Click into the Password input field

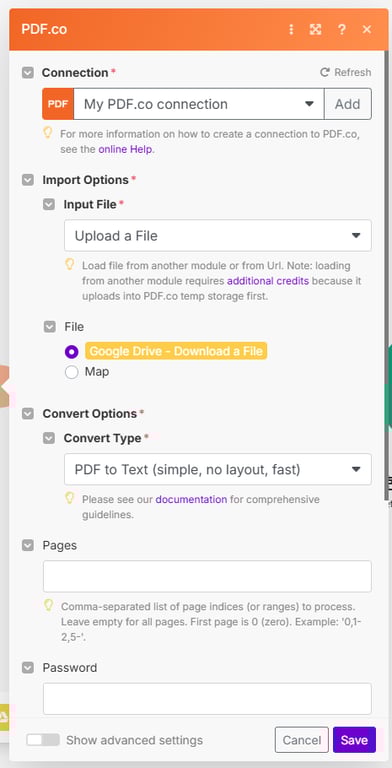pos(207,699)
